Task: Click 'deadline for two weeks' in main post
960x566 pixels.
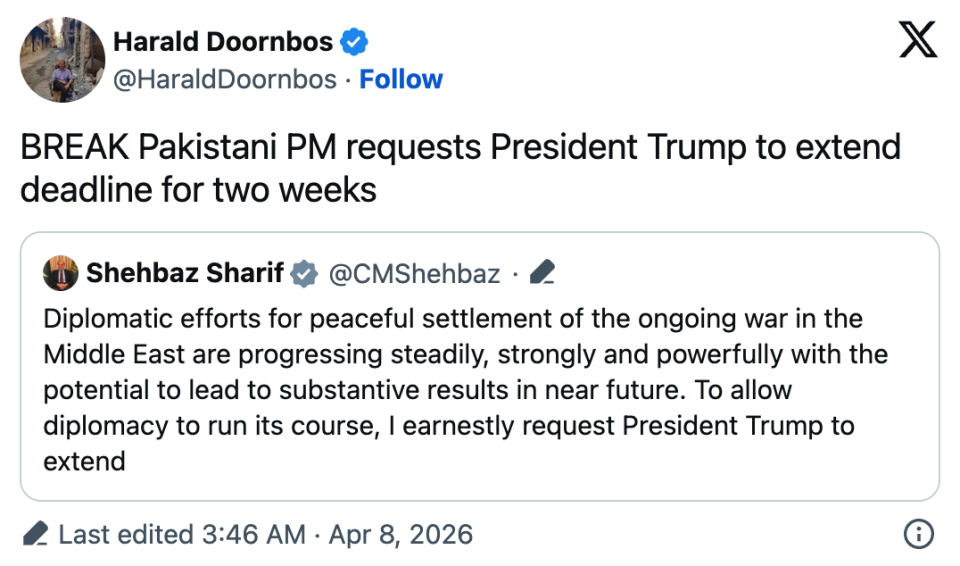Action: coord(198,189)
